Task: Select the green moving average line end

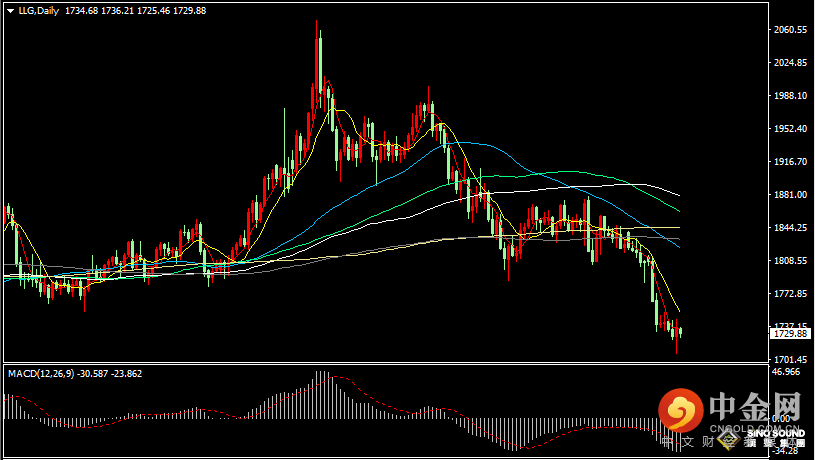Action: tap(678, 211)
